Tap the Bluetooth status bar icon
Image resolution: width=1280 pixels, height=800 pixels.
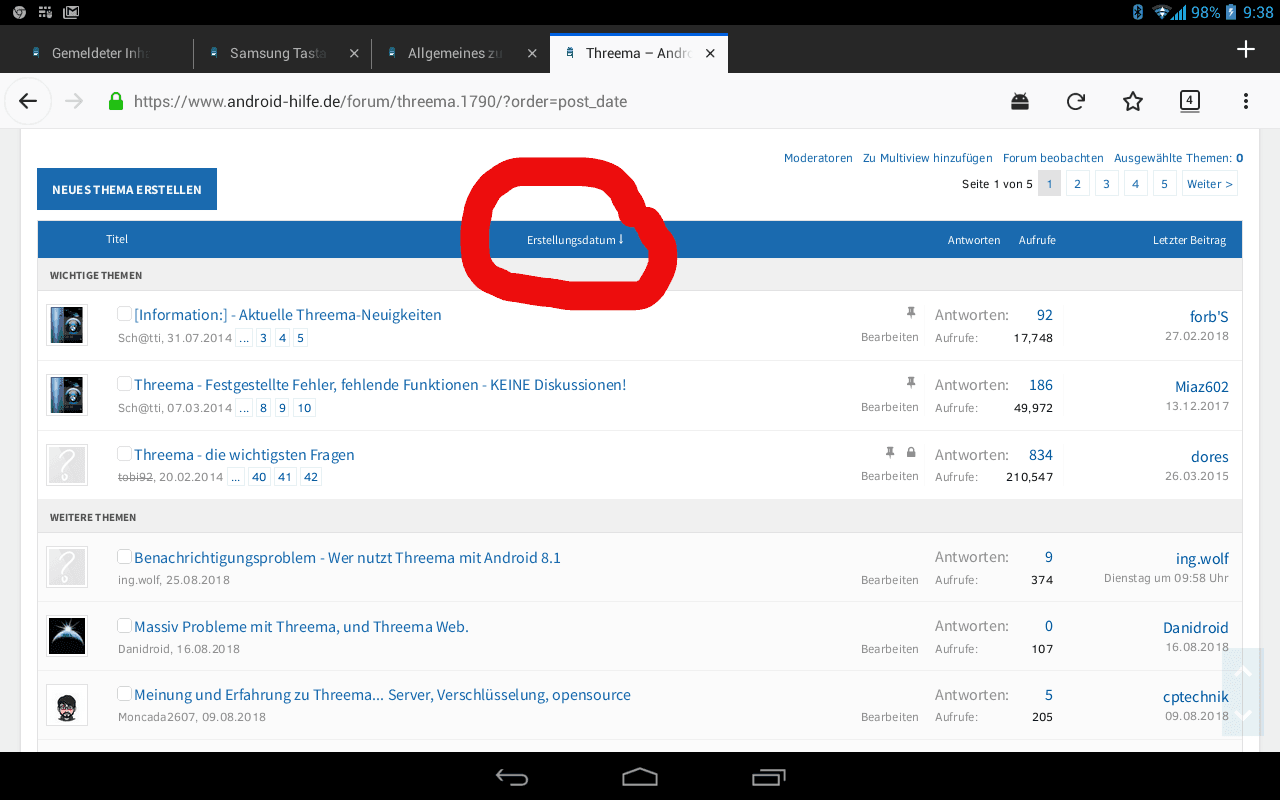click(1137, 12)
